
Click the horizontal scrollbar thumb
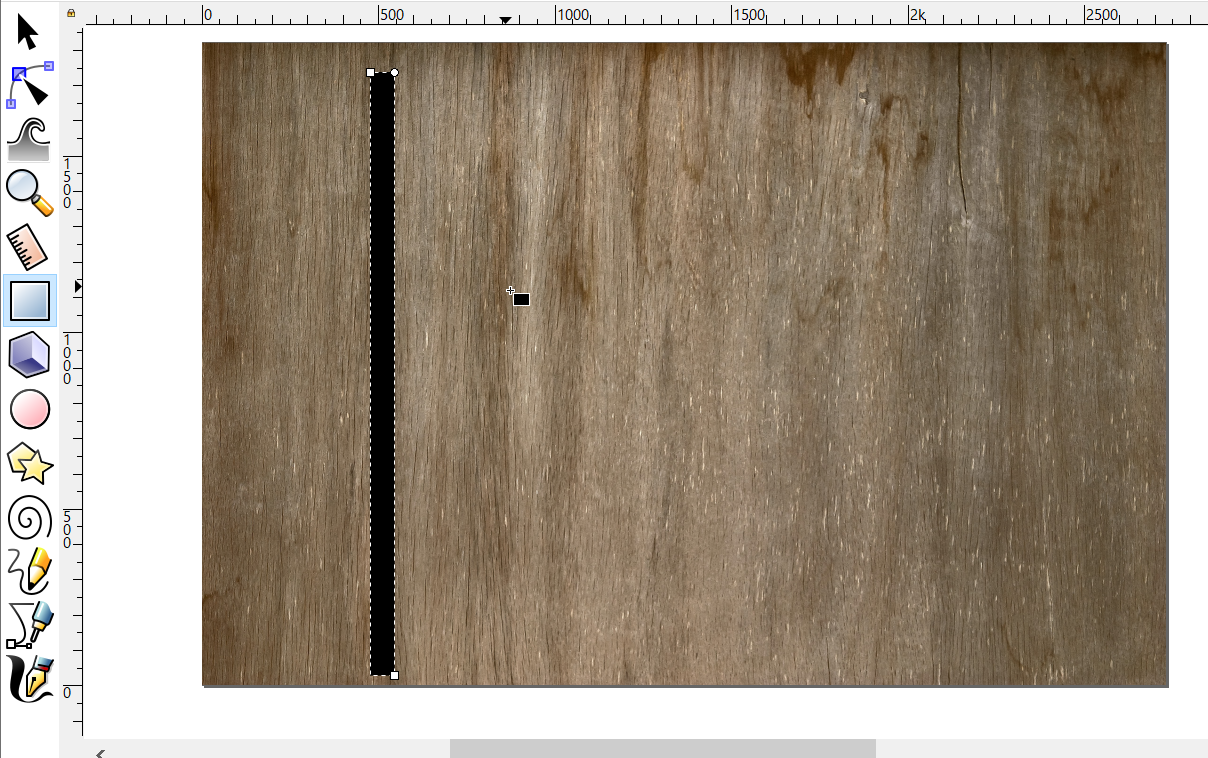tap(662, 748)
